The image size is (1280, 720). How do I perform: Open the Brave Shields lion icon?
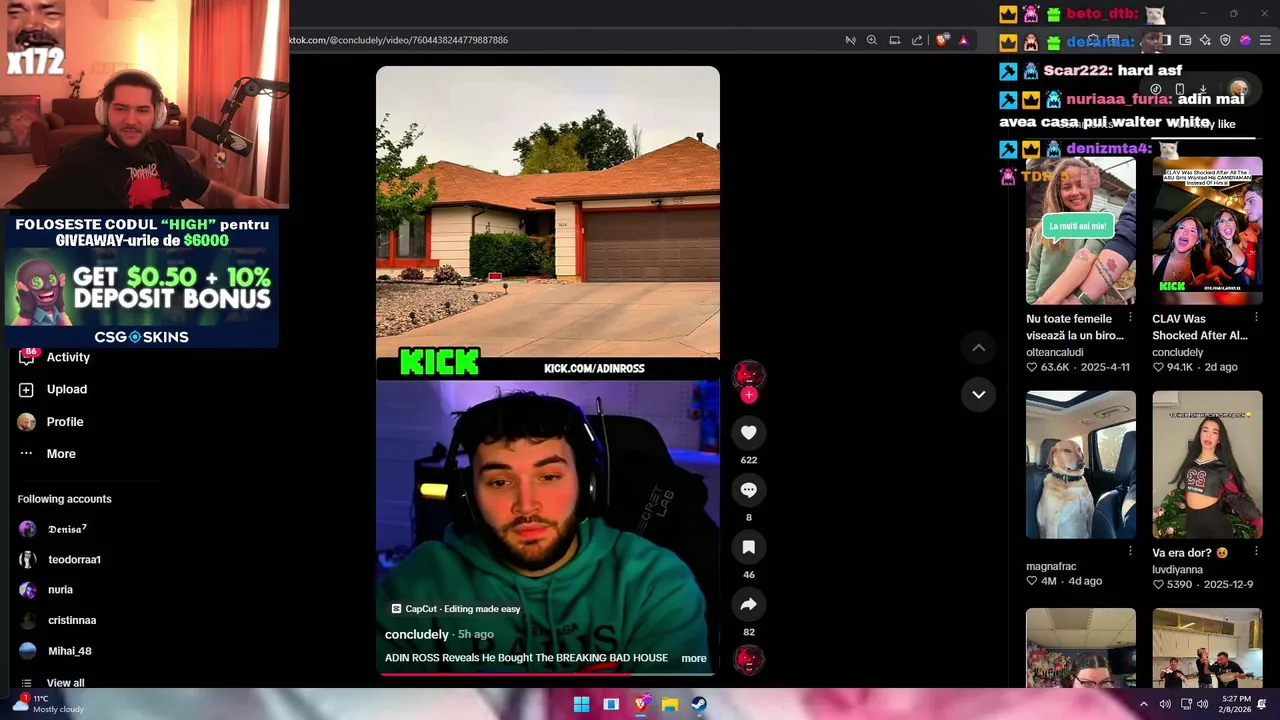click(942, 40)
